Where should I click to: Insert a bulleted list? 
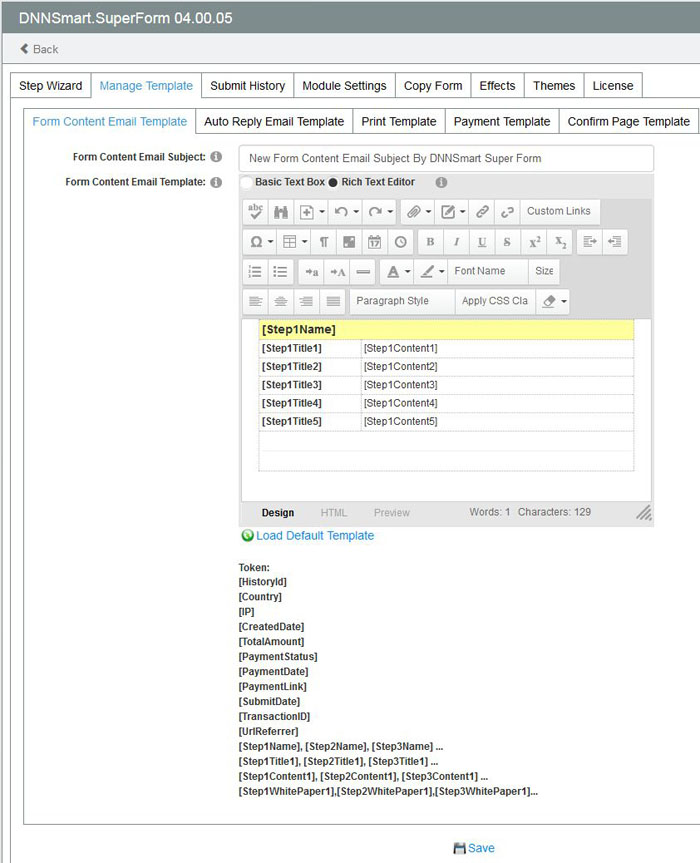coord(280,271)
